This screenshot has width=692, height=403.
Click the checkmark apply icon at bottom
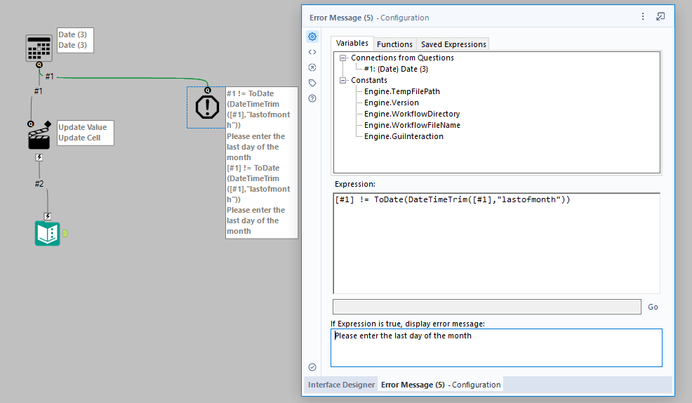click(x=312, y=367)
